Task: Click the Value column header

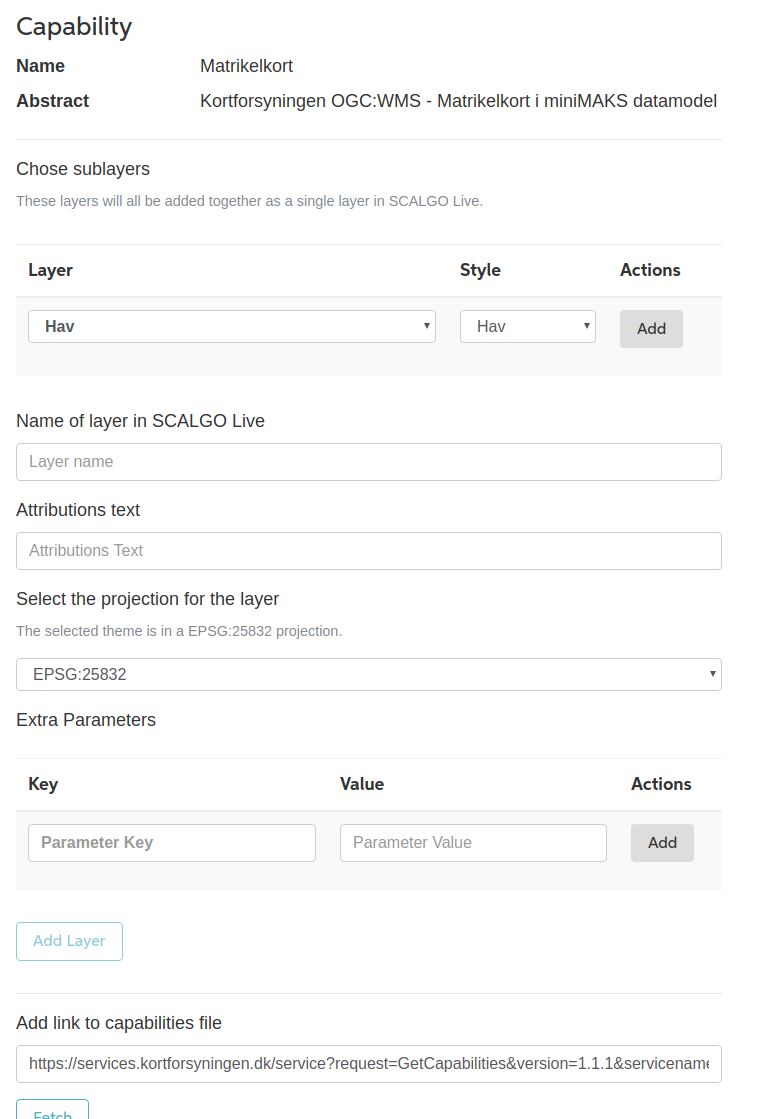Action: coord(362,784)
